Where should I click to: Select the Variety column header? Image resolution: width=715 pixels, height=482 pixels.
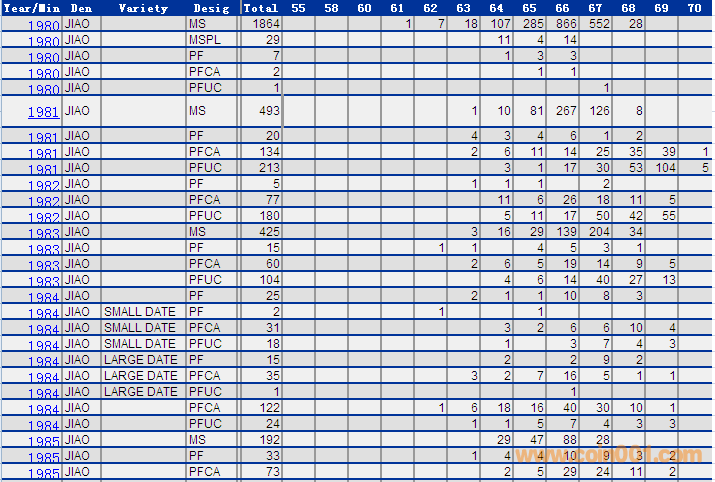point(143,8)
